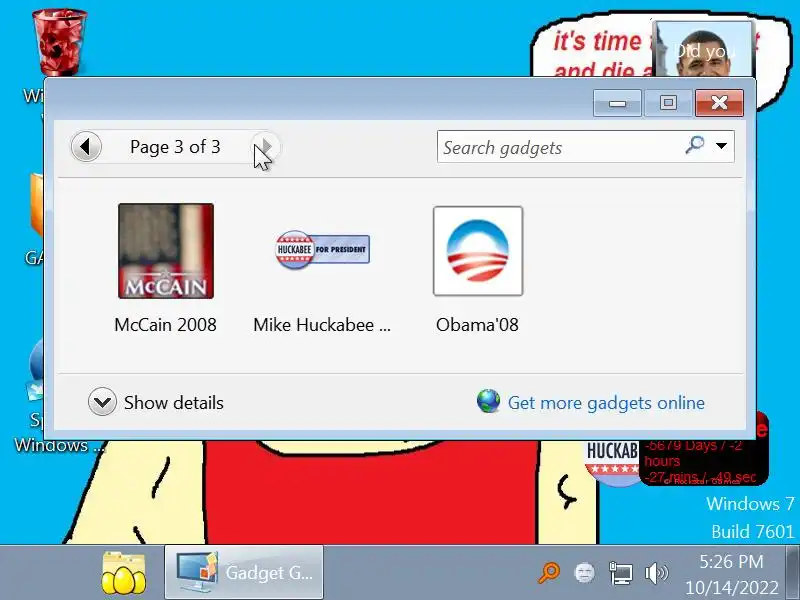Close the Gadget Gallery window

pos(719,103)
